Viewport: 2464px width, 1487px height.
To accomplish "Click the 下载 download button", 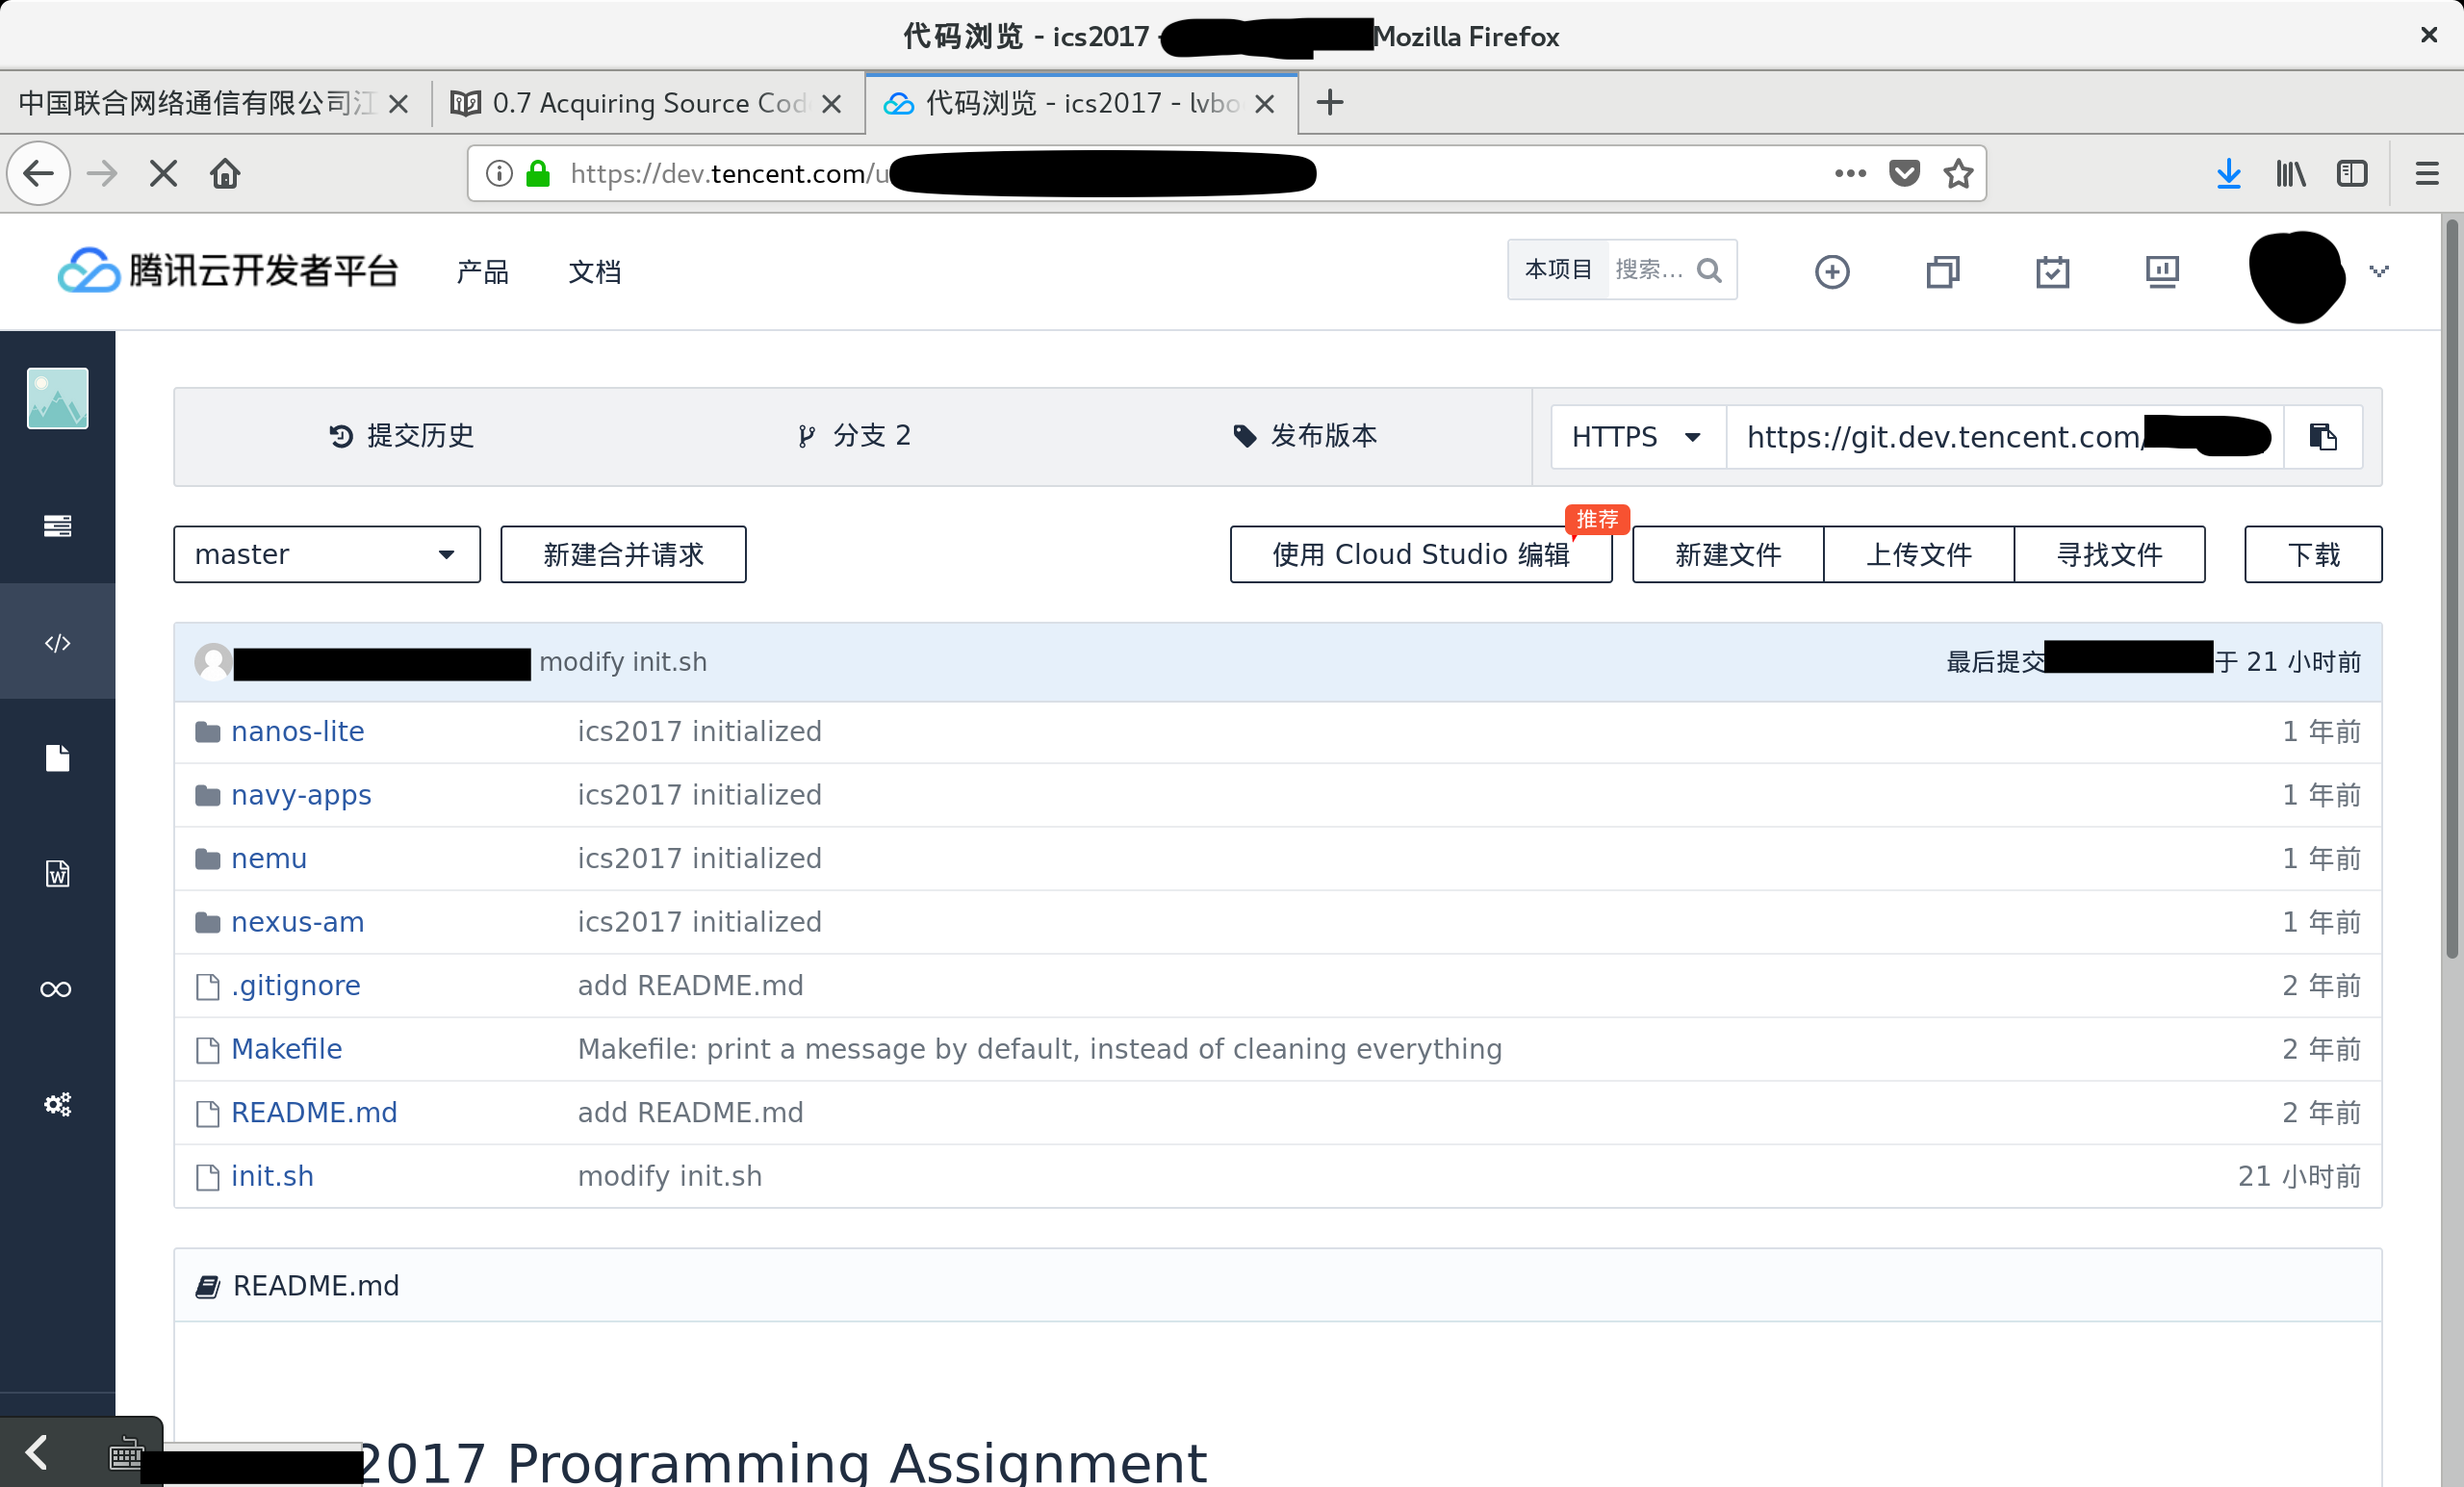I will [2312, 554].
